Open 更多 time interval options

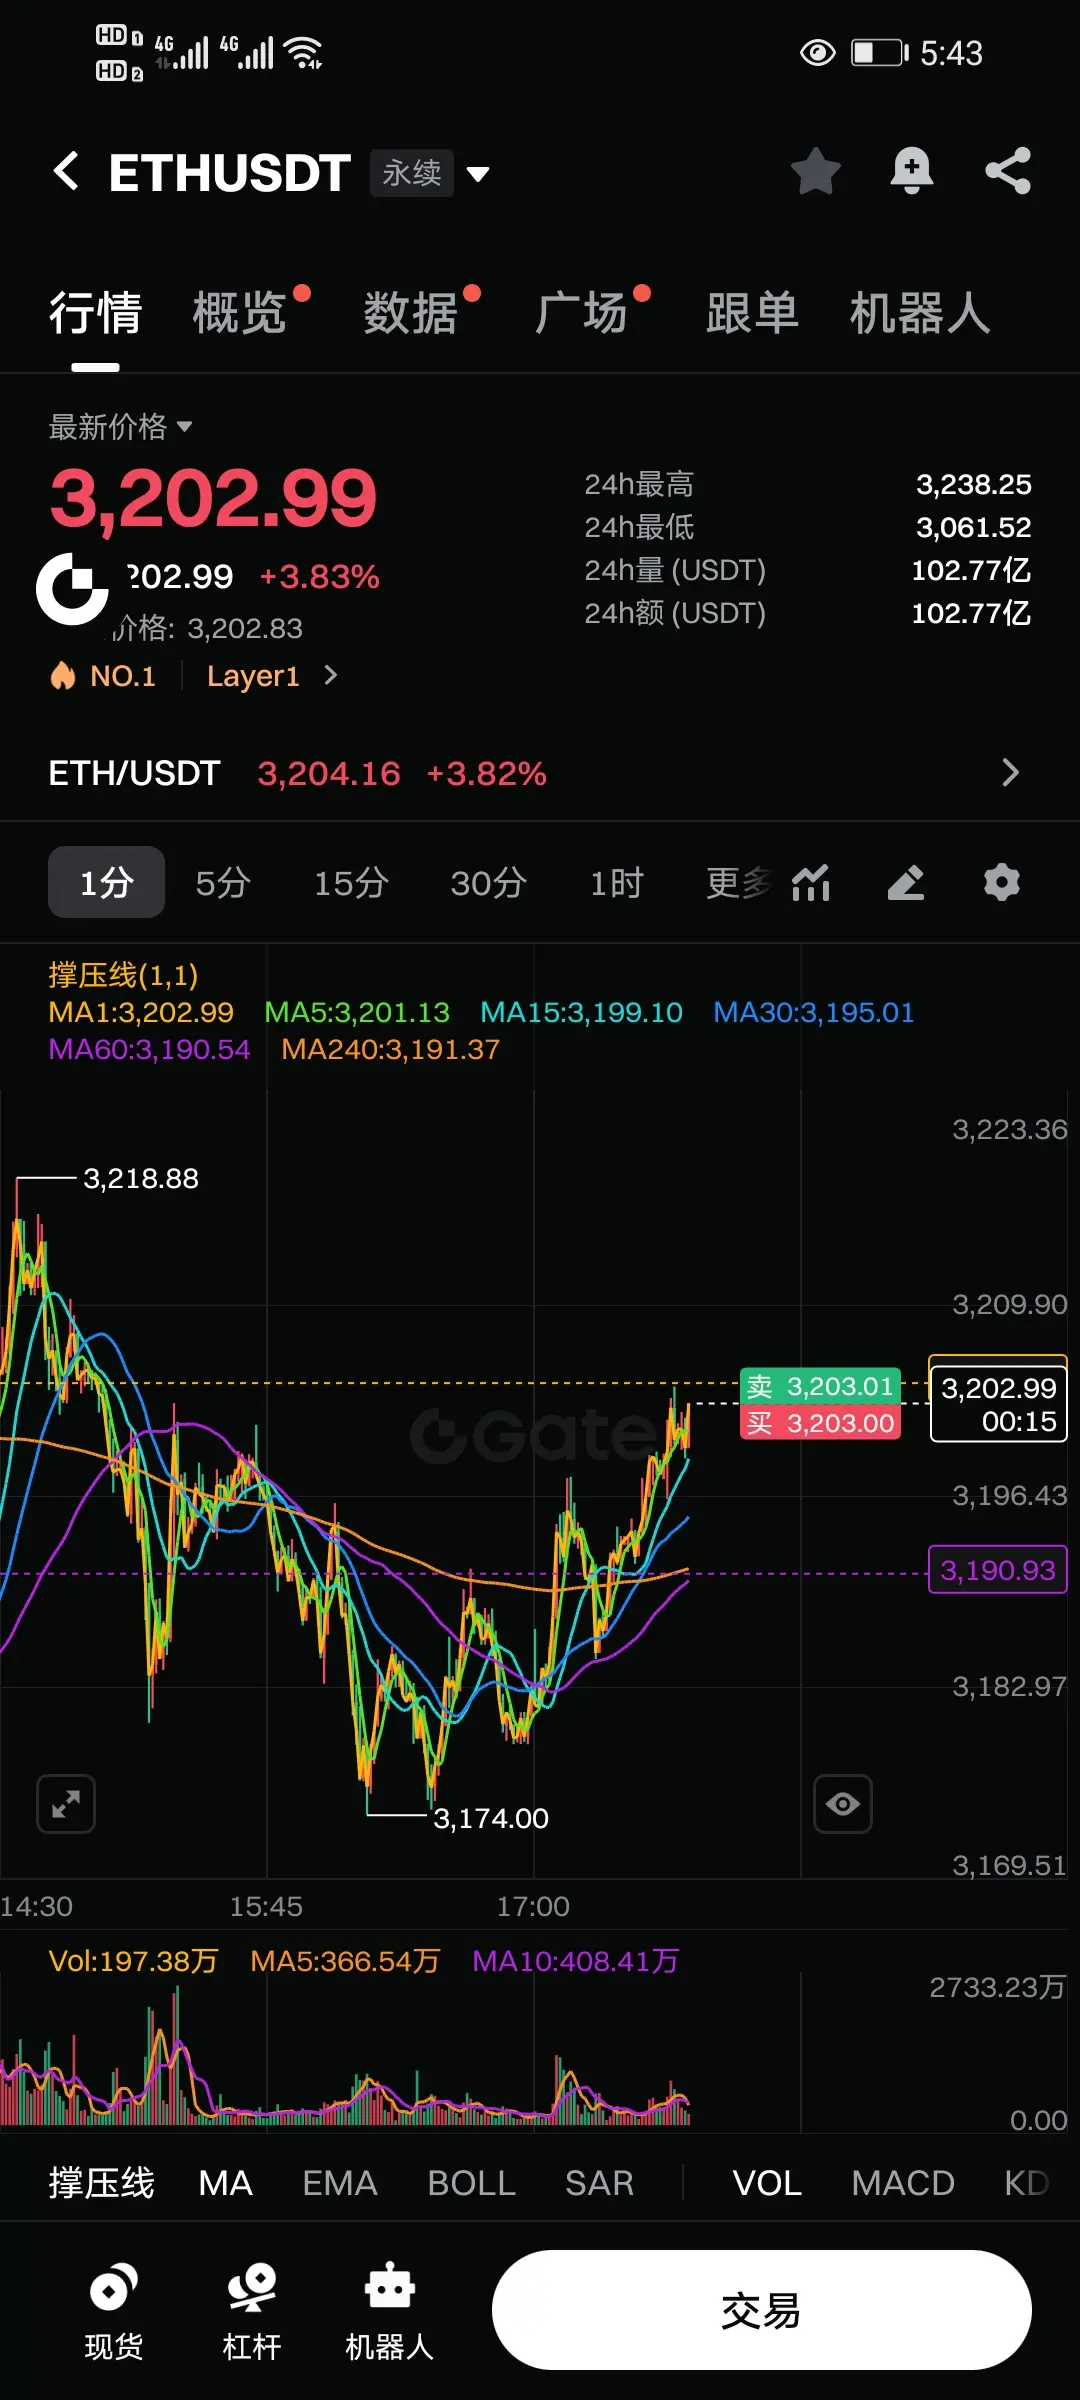(x=739, y=883)
